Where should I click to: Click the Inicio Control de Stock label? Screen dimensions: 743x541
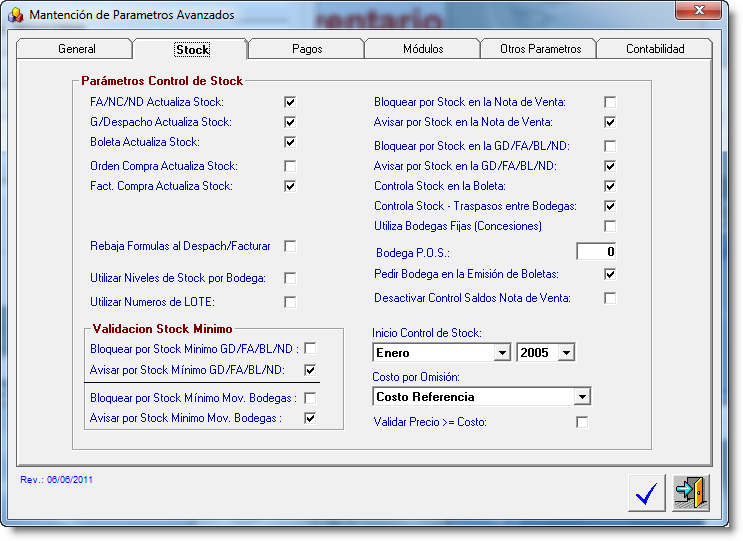coord(427,333)
